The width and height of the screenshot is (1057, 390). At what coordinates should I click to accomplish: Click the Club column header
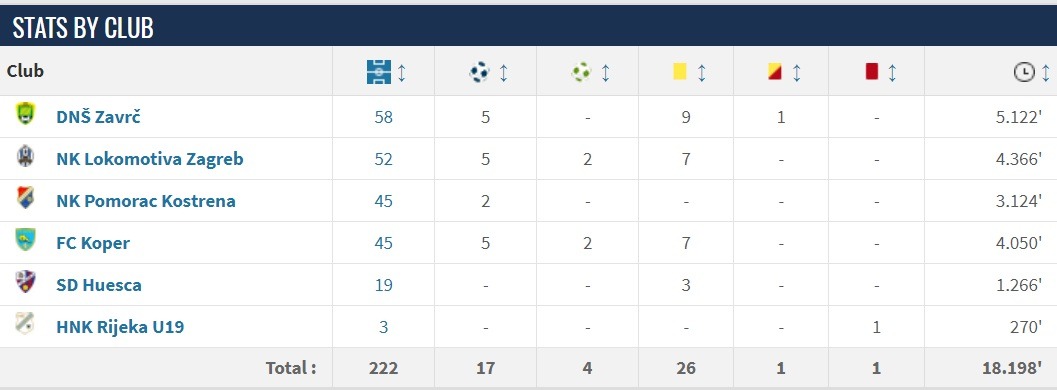26,71
